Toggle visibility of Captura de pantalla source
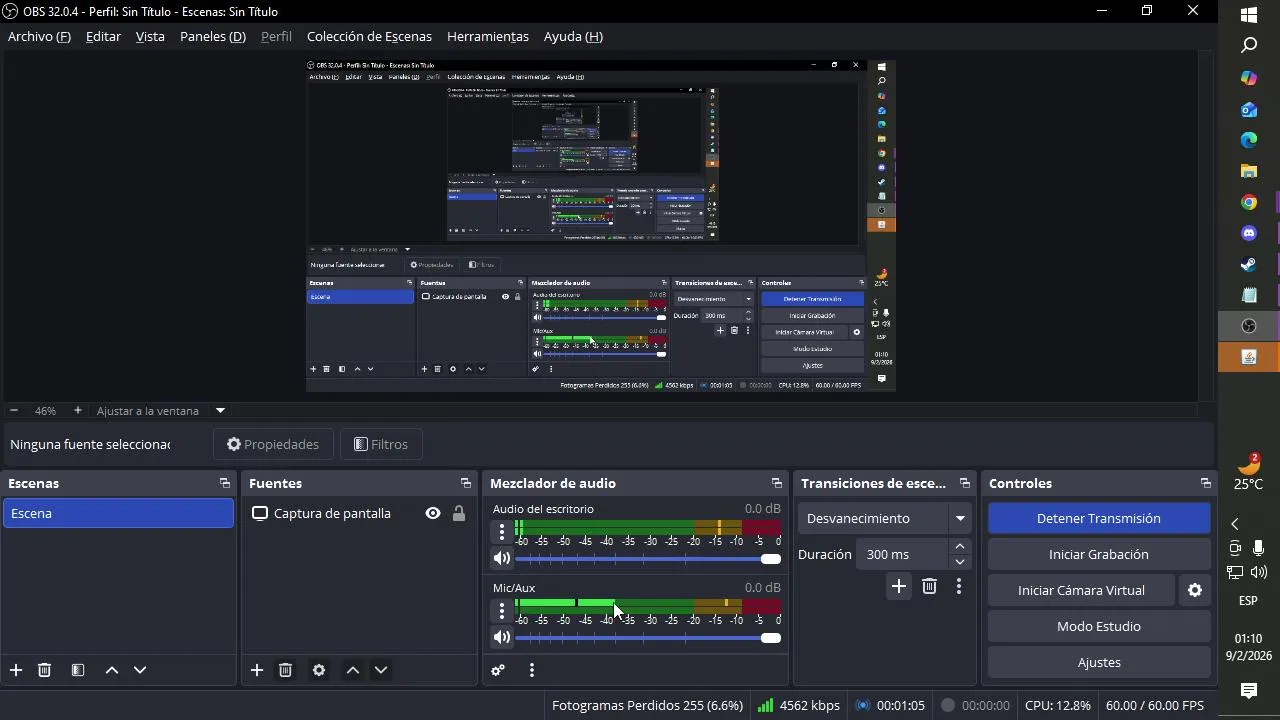1280x720 pixels. pos(433,513)
